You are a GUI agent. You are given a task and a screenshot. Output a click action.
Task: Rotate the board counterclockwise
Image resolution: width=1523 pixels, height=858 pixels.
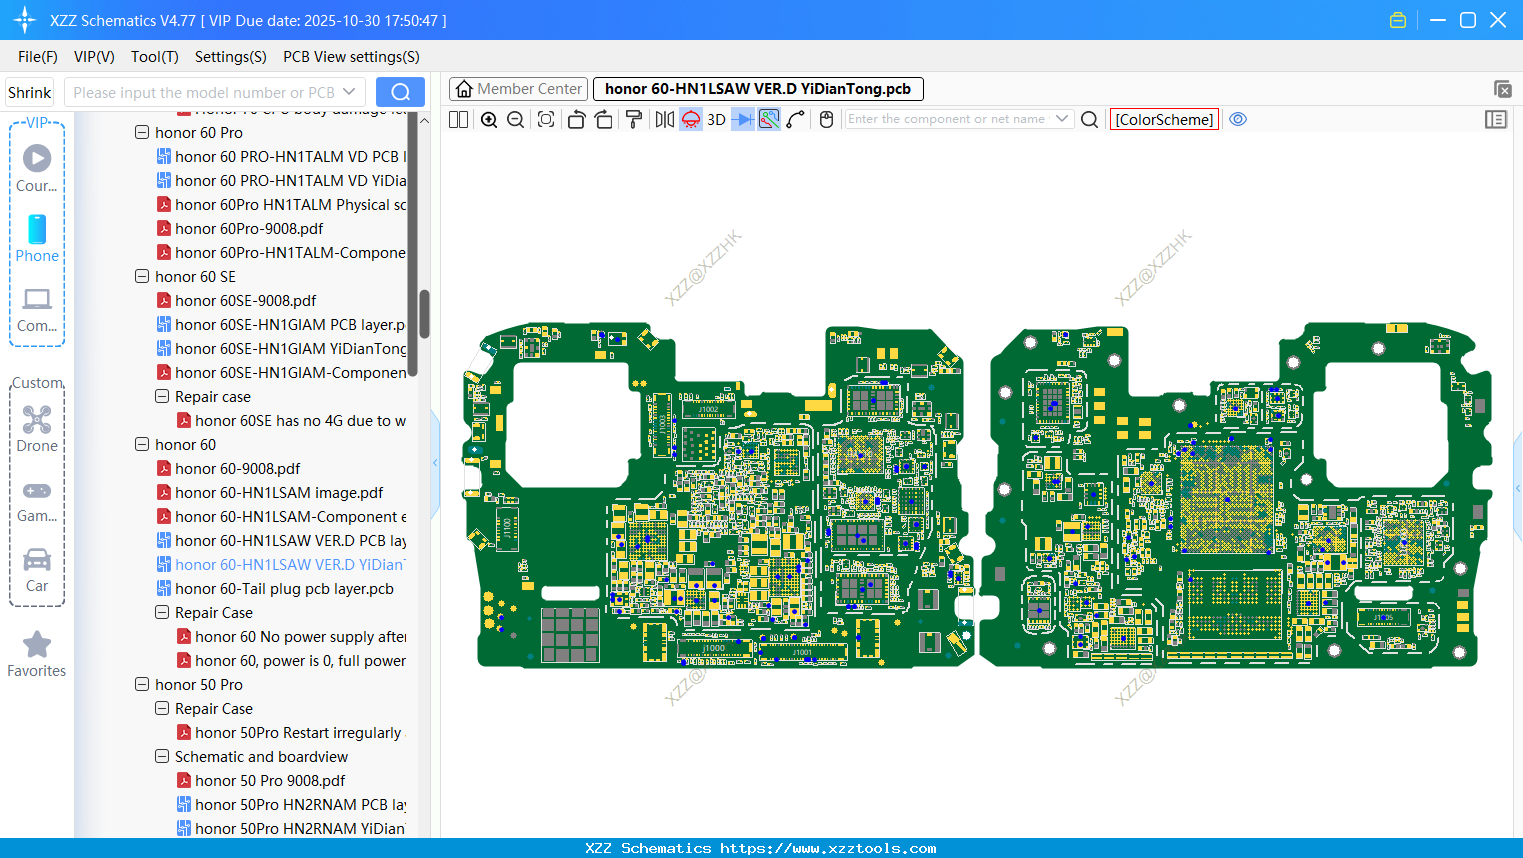[576, 119]
